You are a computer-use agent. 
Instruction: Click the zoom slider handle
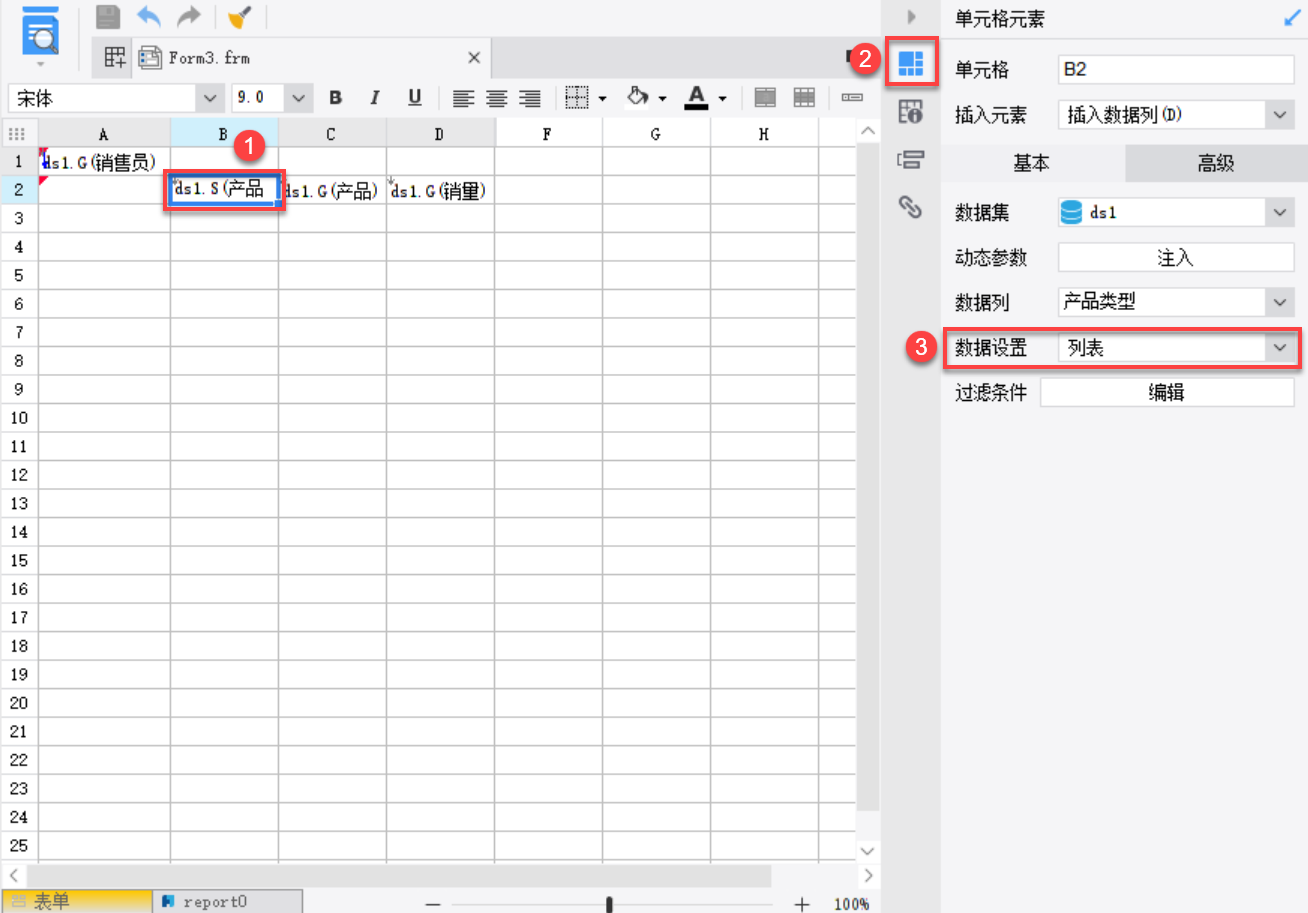(x=609, y=904)
